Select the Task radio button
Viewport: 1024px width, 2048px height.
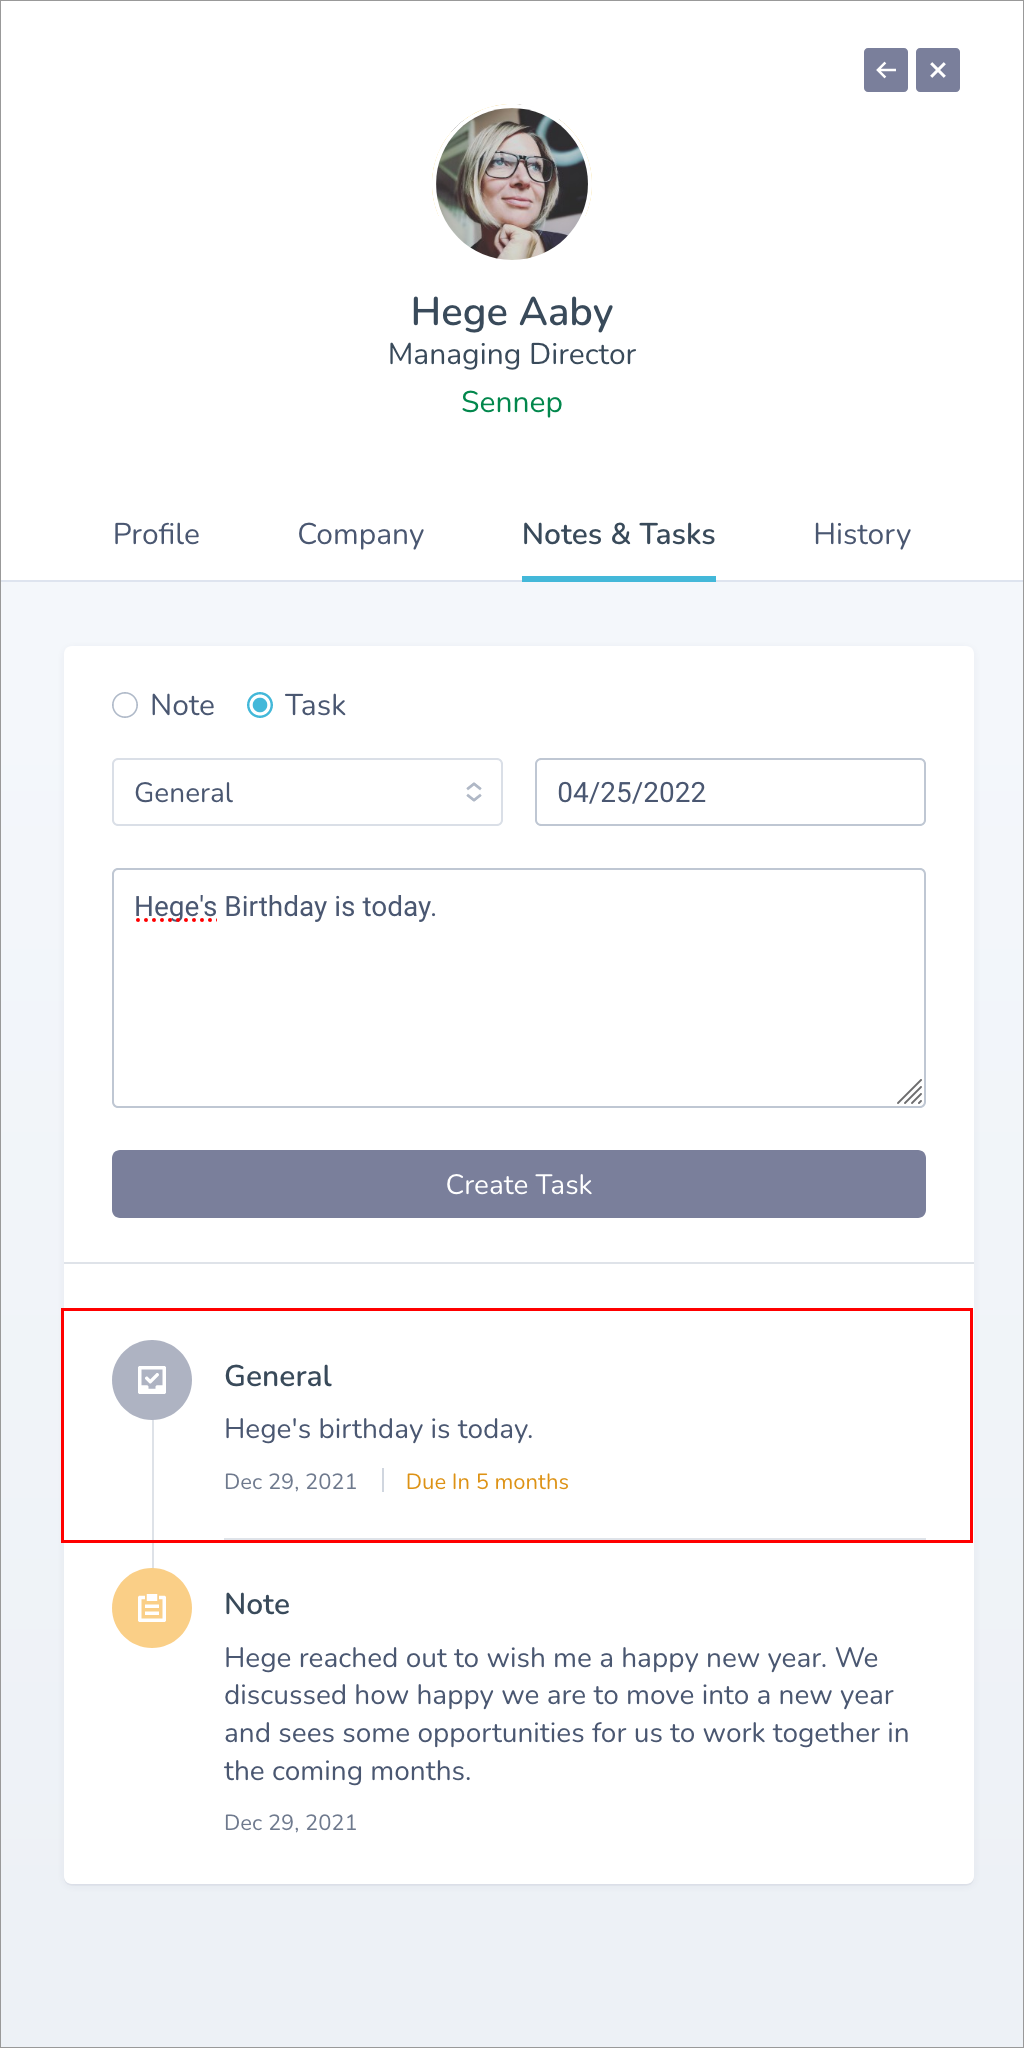pyautogui.click(x=260, y=705)
